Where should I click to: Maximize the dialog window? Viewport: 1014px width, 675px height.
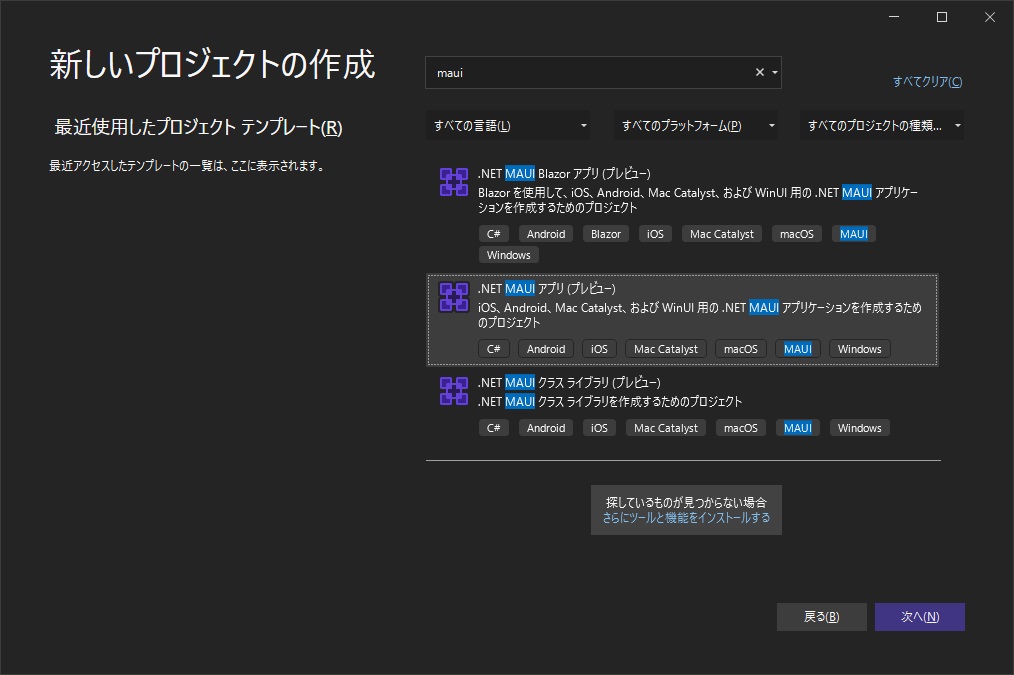[942, 17]
